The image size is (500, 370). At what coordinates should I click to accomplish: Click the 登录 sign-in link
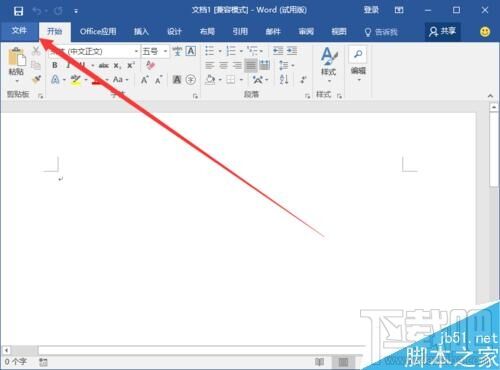click(371, 10)
